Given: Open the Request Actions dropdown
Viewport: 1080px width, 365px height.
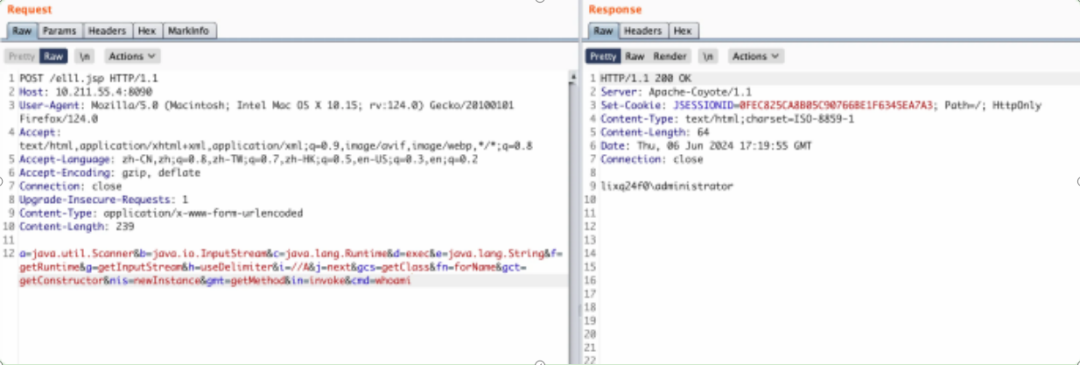Looking at the screenshot, I should [132, 56].
